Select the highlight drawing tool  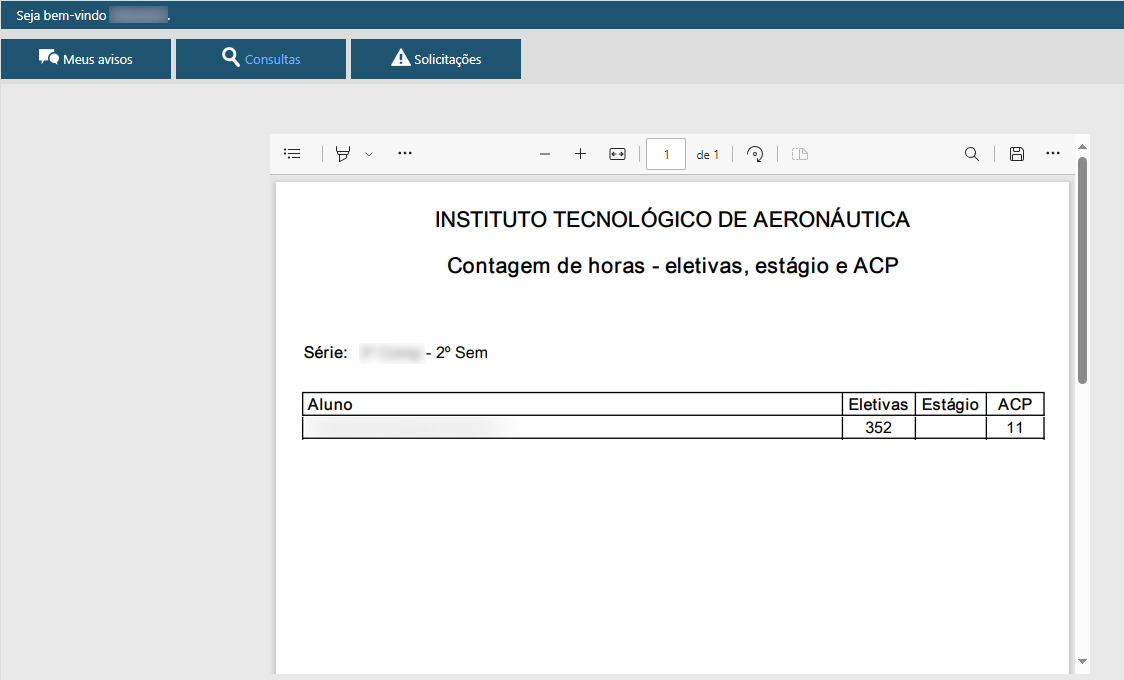[343, 153]
